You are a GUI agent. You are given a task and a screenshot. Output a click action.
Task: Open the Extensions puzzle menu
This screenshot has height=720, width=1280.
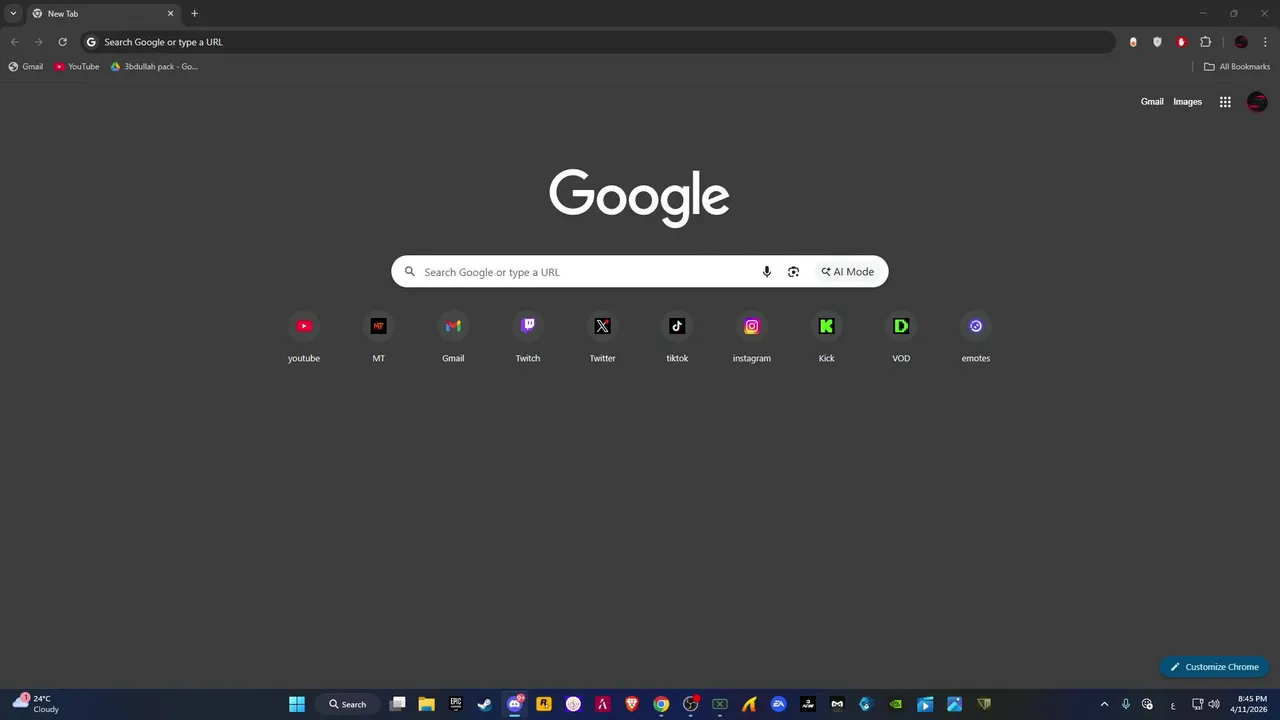(x=1205, y=42)
